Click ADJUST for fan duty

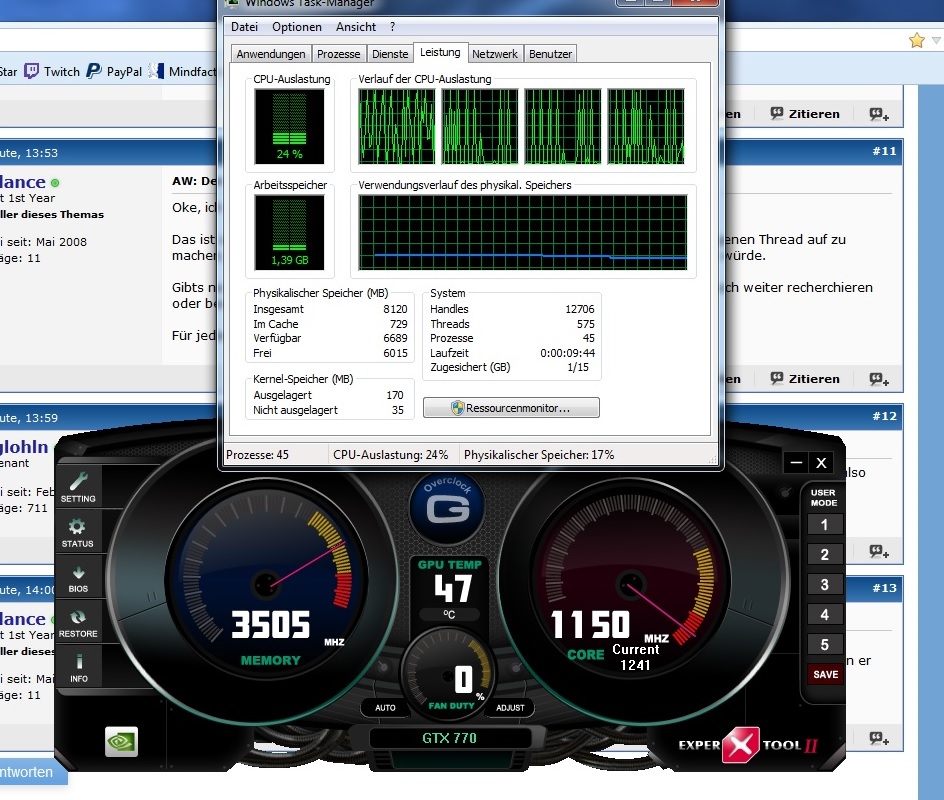click(x=510, y=708)
